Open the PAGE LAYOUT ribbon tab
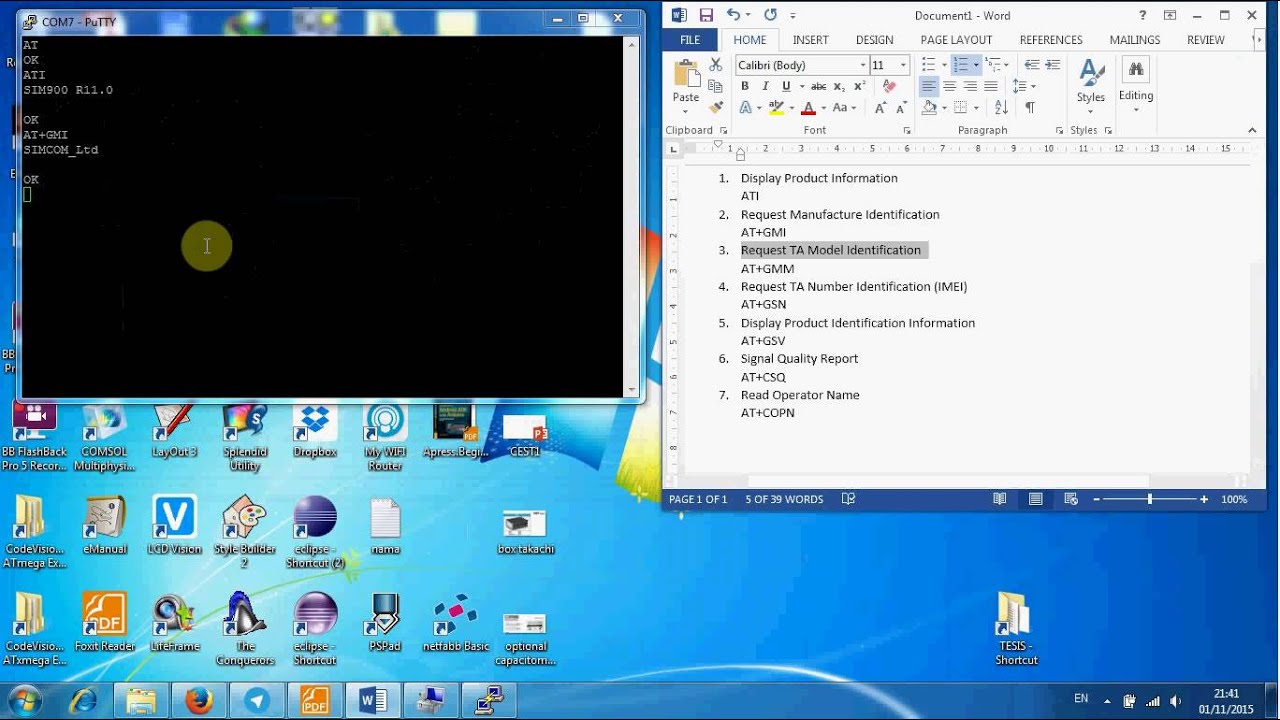 [956, 40]
